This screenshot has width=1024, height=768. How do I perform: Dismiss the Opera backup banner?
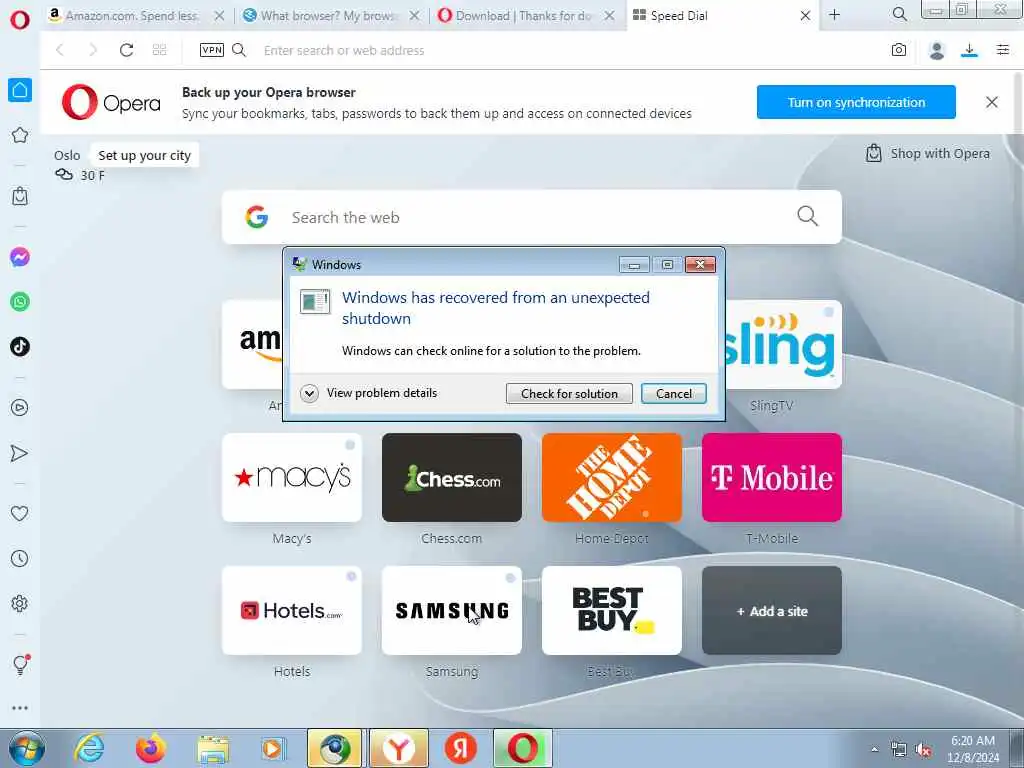[x=991, y=102]
